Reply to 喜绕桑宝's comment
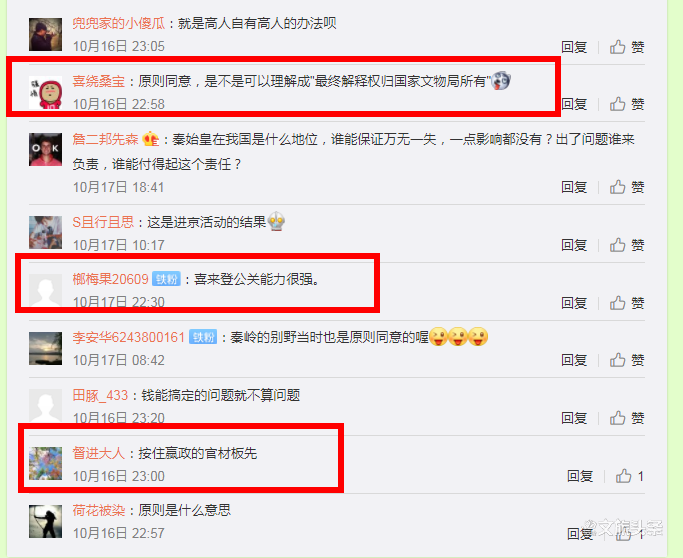683x558 pixels. point(574,104)
